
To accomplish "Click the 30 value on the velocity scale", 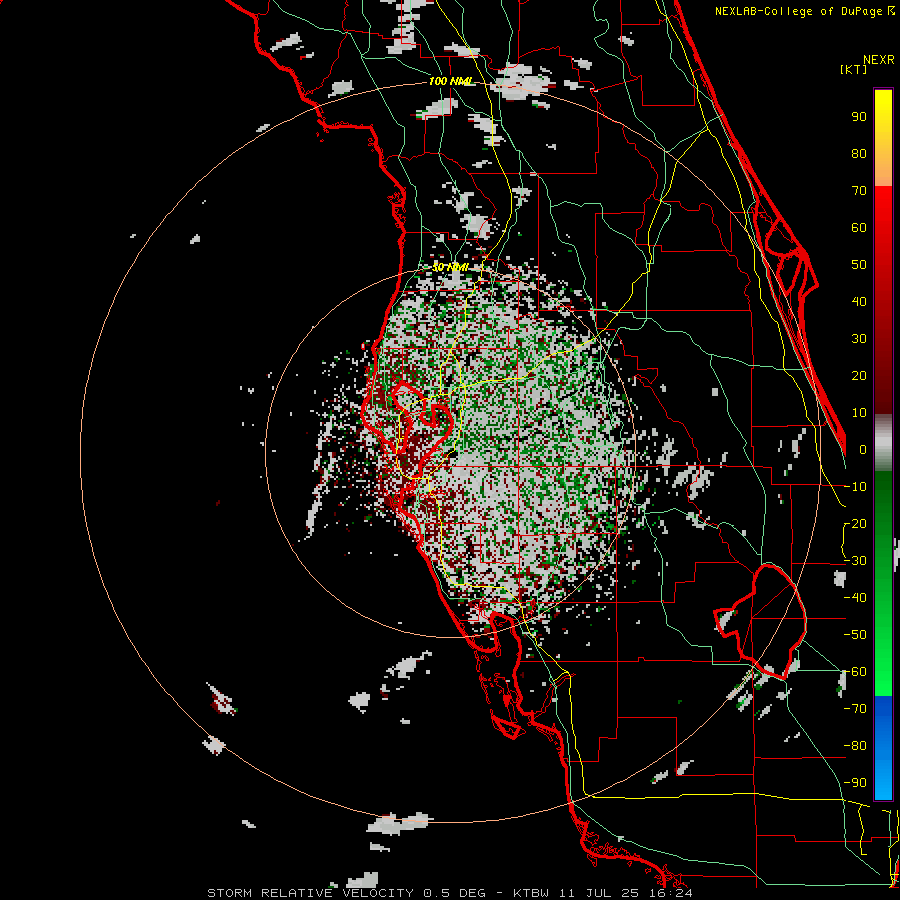I will point(859,339).
